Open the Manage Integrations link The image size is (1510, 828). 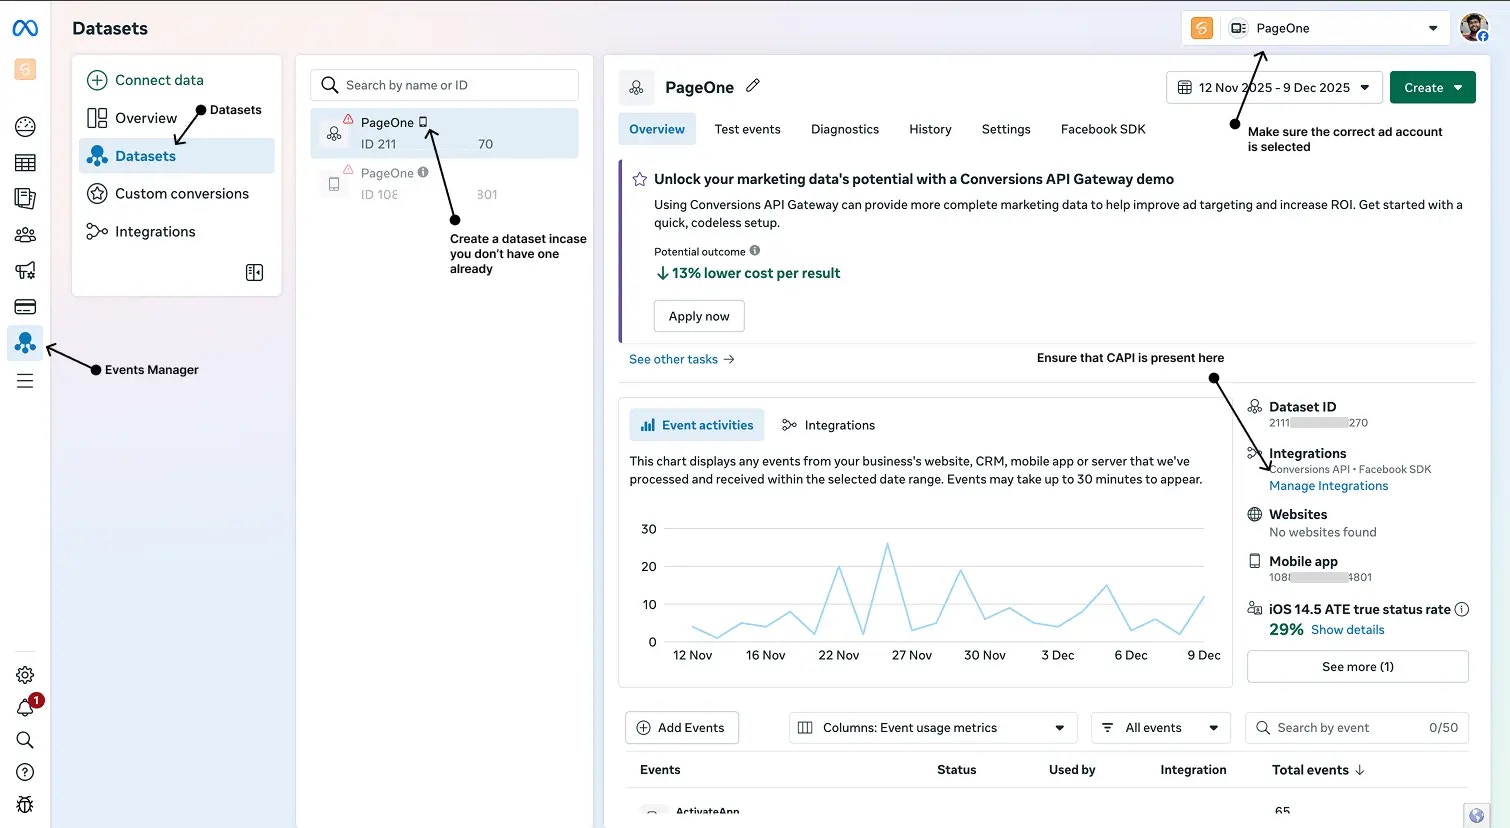tap(1328, 486)
